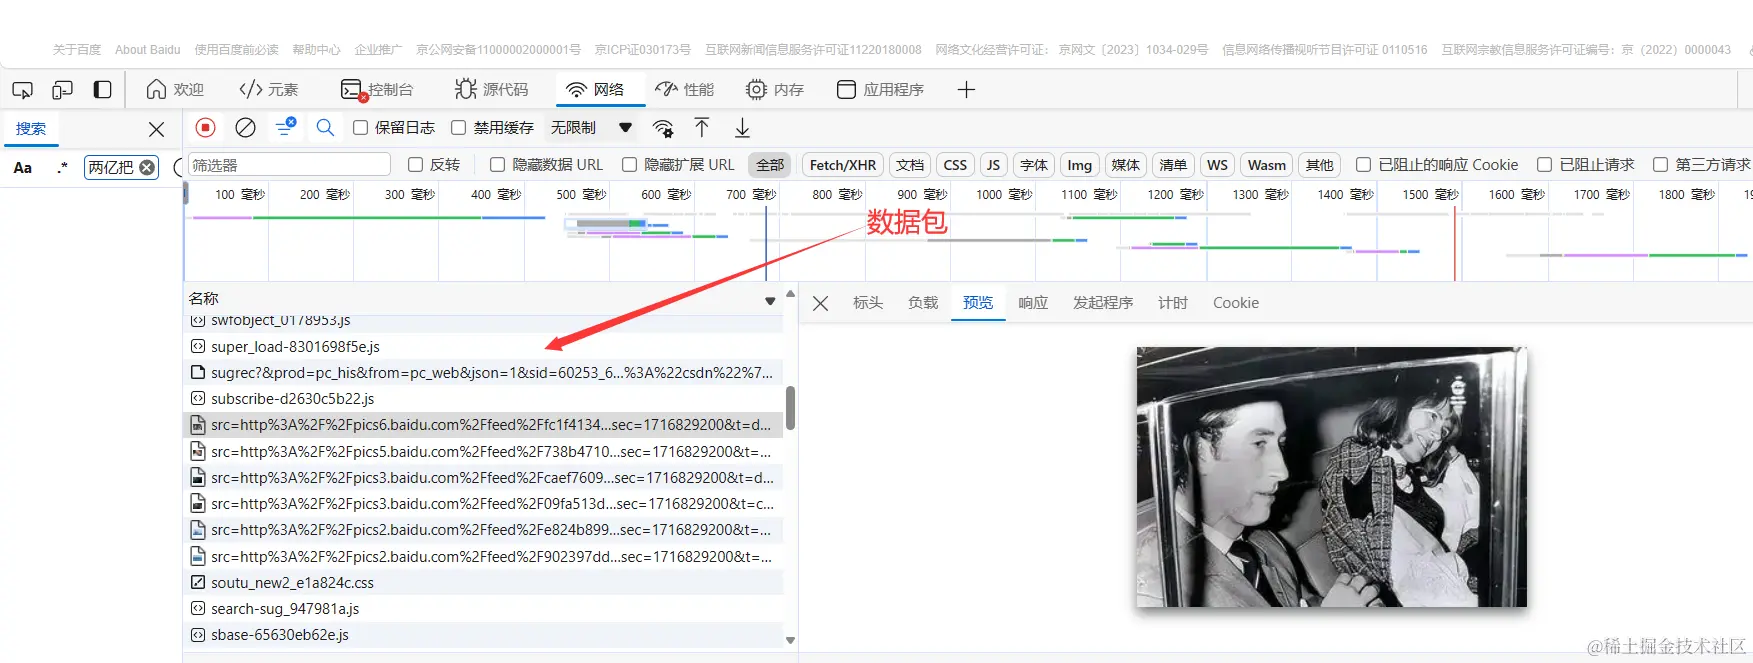Toggle the dock side panel icon
The image size is (1753, 663).
tap(102, 90)
